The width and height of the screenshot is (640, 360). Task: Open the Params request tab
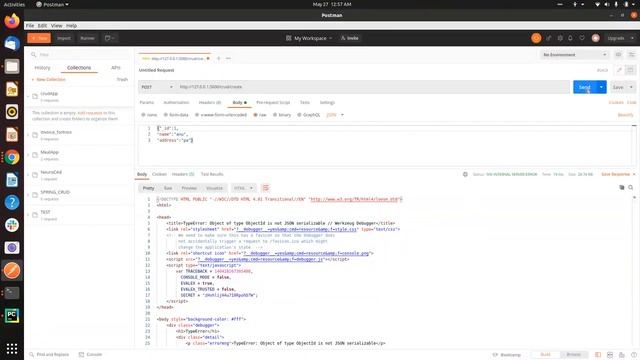click(147, 102)
